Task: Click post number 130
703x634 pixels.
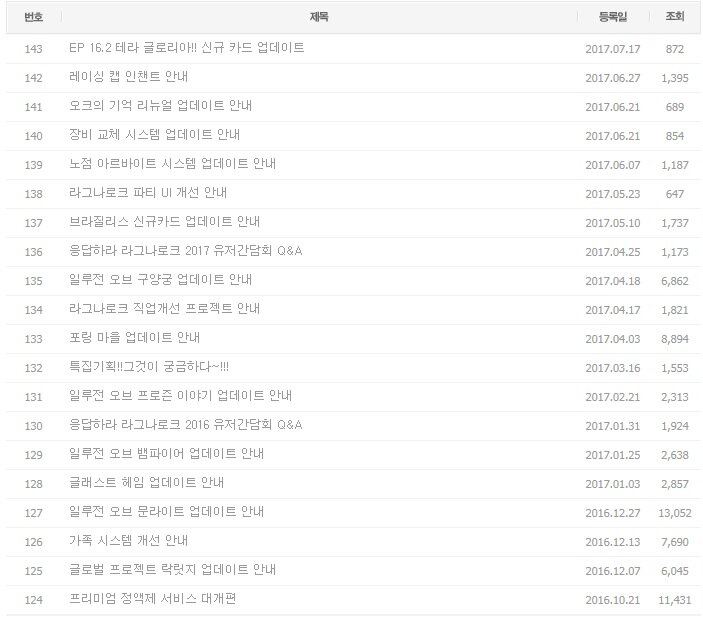Action: pos(34,426)
